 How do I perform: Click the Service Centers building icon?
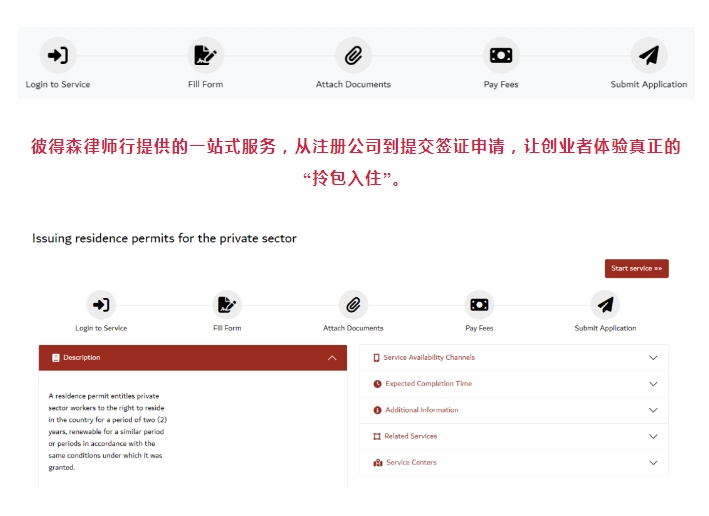click(378, 463)
